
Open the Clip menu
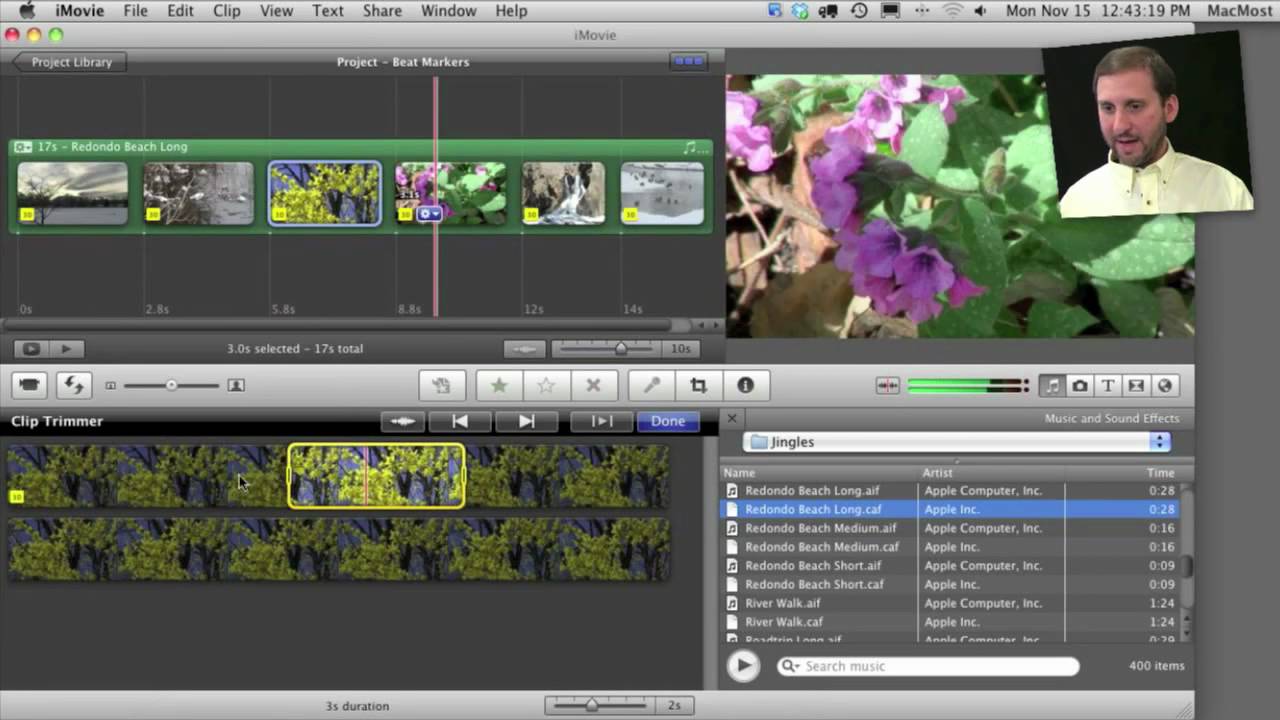pos(227,11)
